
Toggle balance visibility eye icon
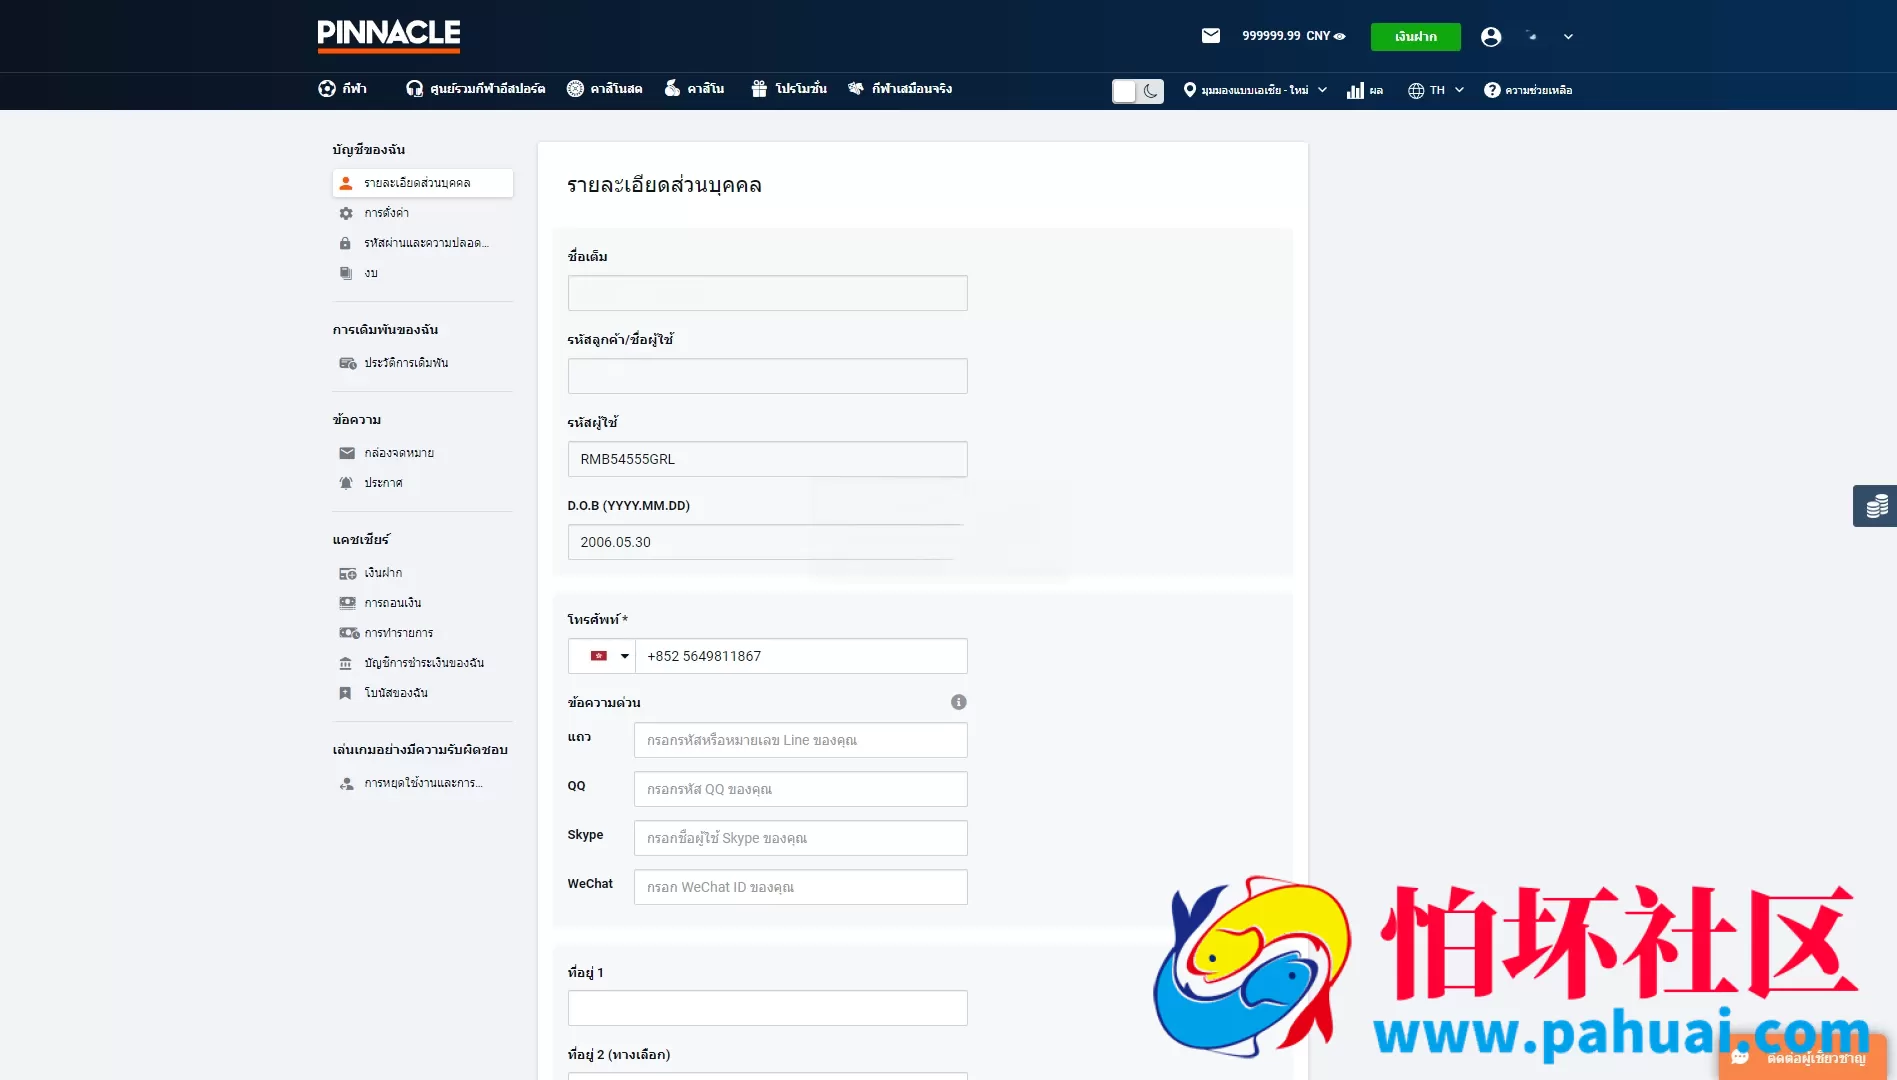click(1340, 36)
